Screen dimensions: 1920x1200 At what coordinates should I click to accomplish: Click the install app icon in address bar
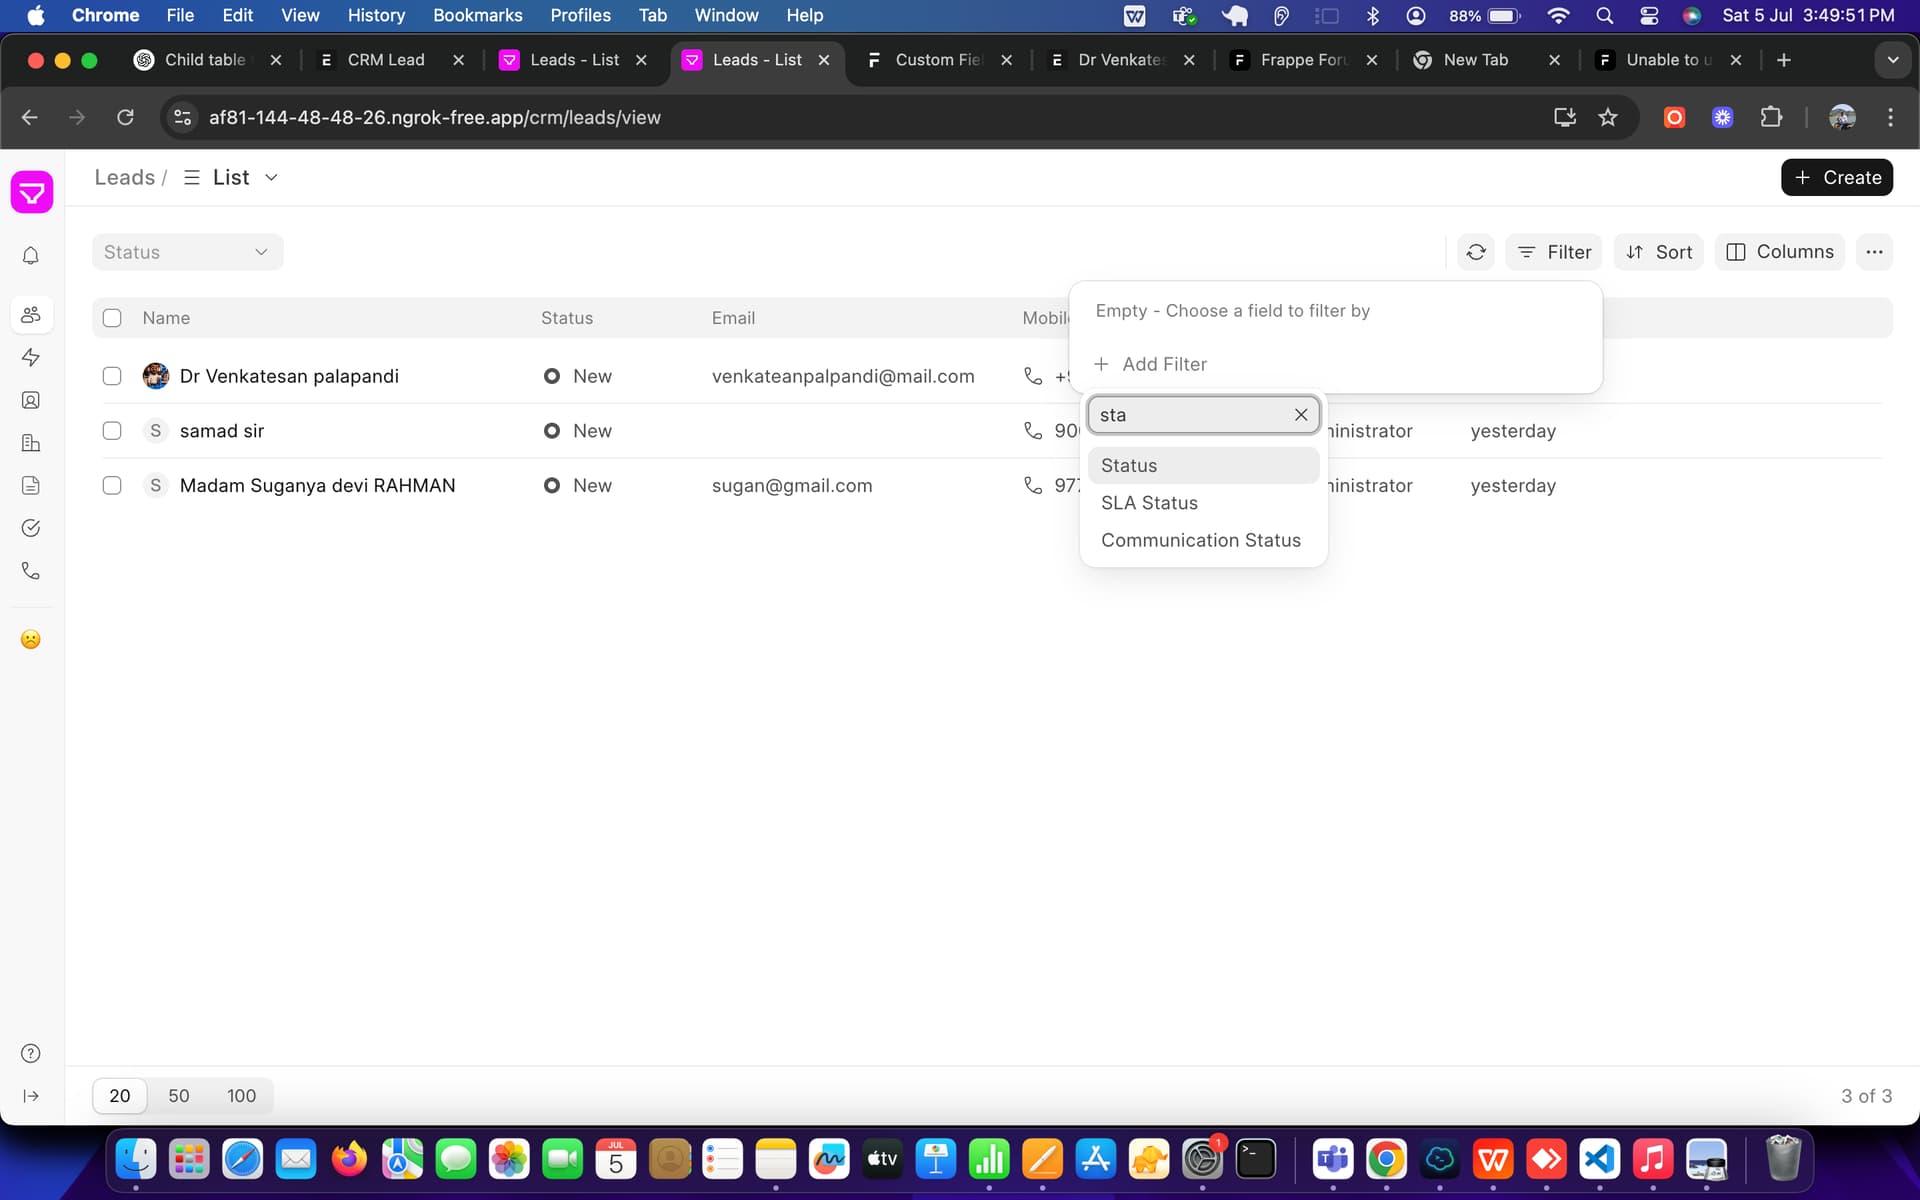(1565, 117)
